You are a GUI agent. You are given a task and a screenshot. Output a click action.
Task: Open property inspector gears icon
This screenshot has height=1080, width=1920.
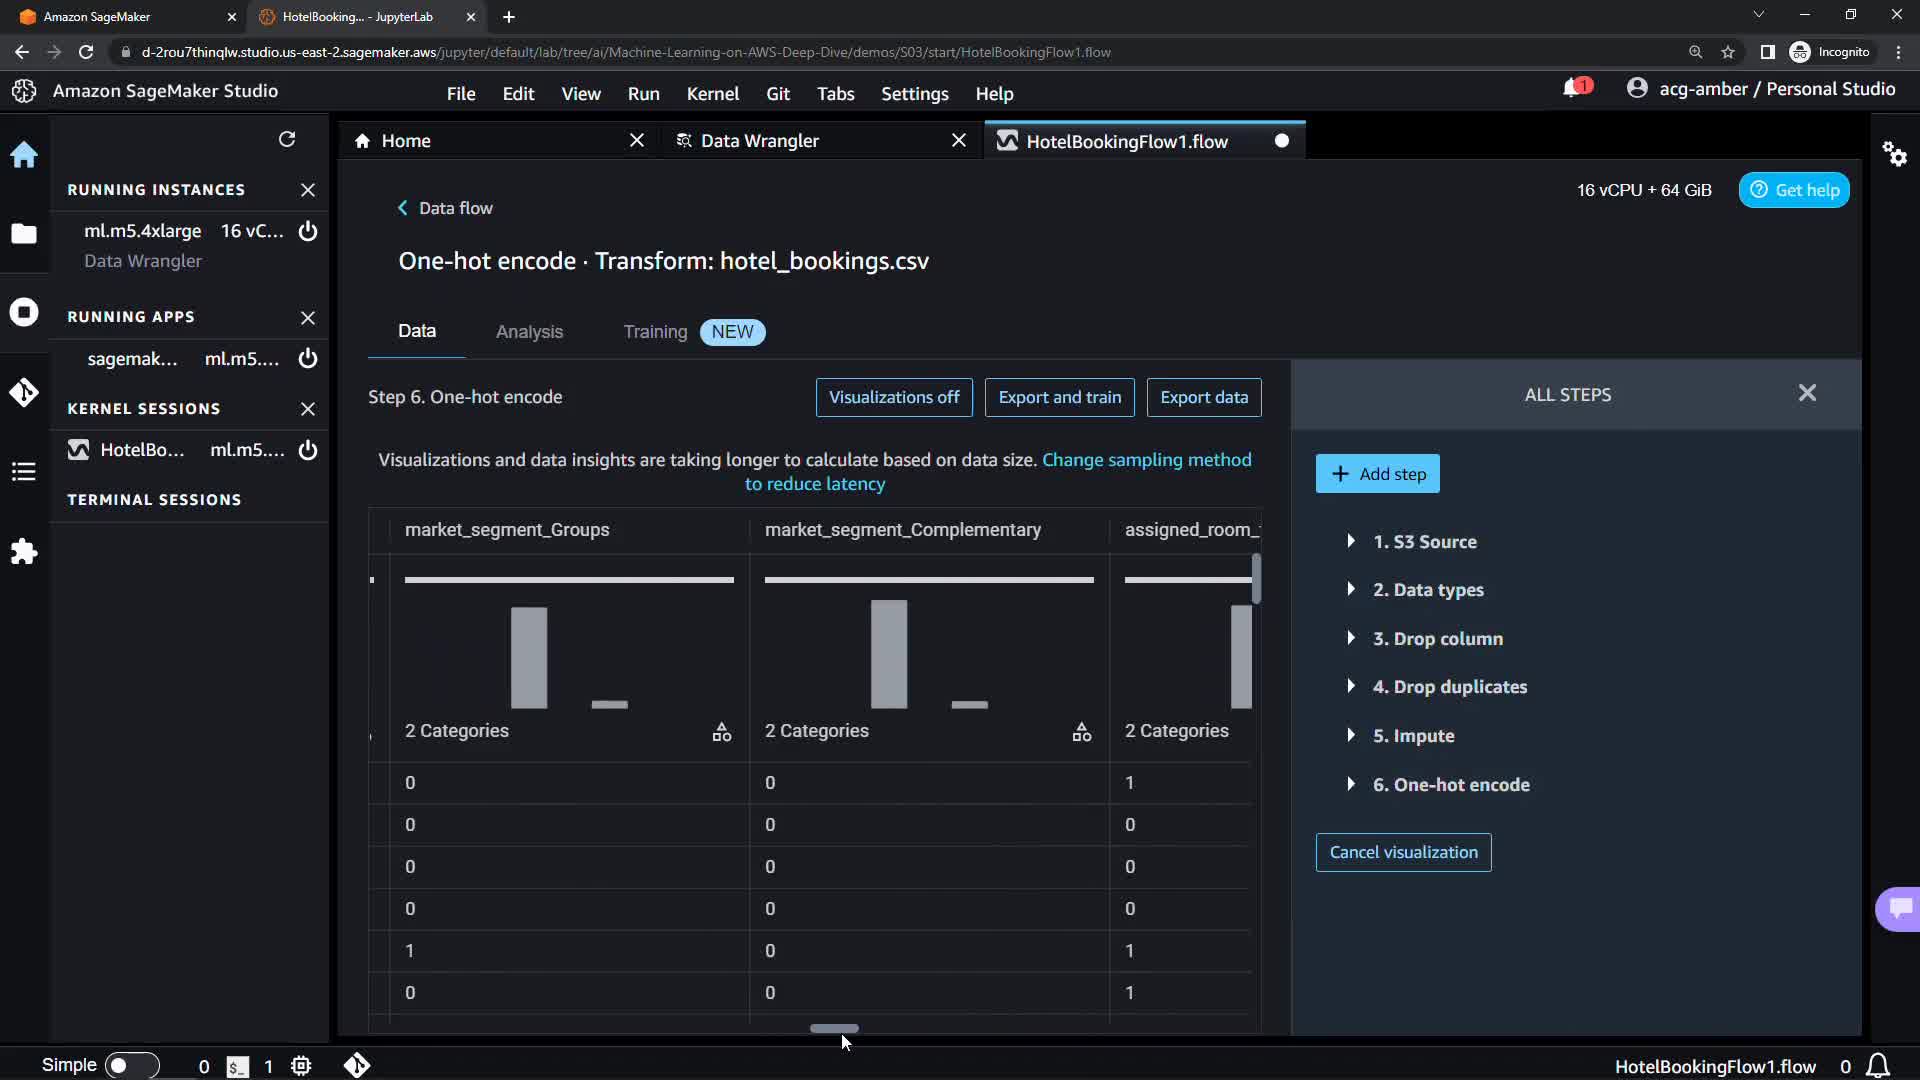(1894, 154)
